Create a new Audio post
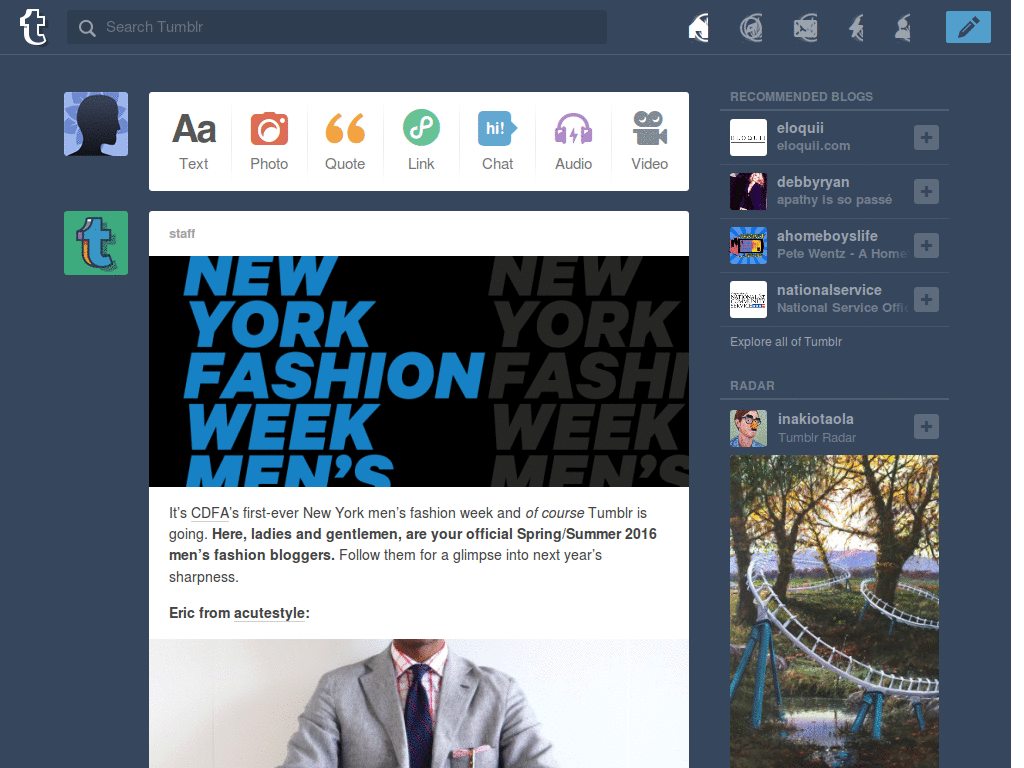Viewport: 1024px width, 768px height. (x=573, y=141)
